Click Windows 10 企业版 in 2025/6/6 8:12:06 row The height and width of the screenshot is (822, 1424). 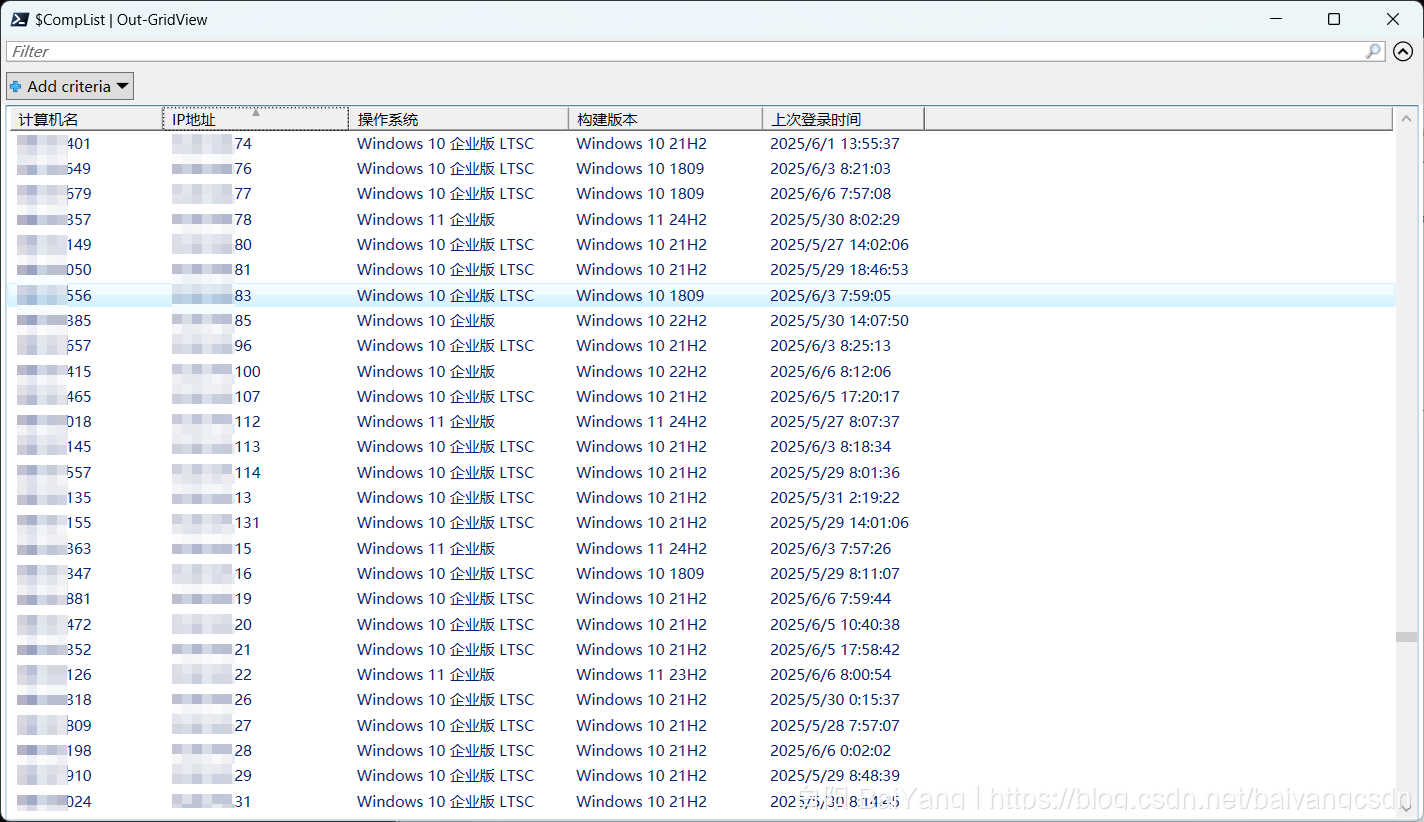[426, 371]
